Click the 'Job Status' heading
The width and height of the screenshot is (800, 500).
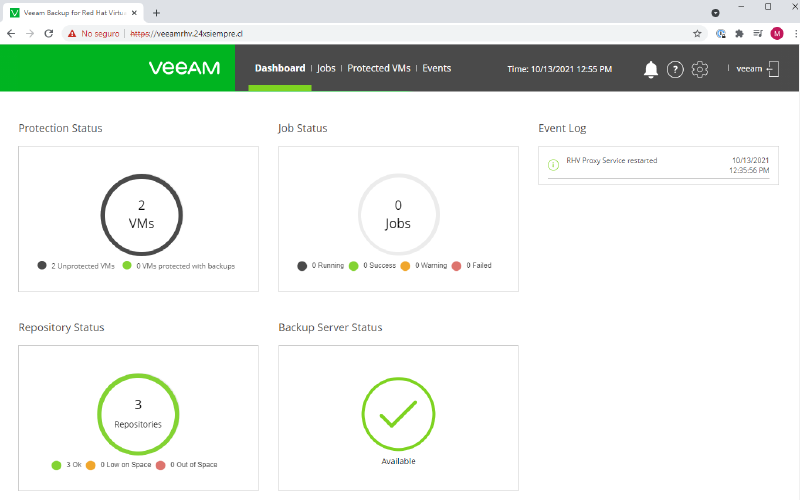303,128
